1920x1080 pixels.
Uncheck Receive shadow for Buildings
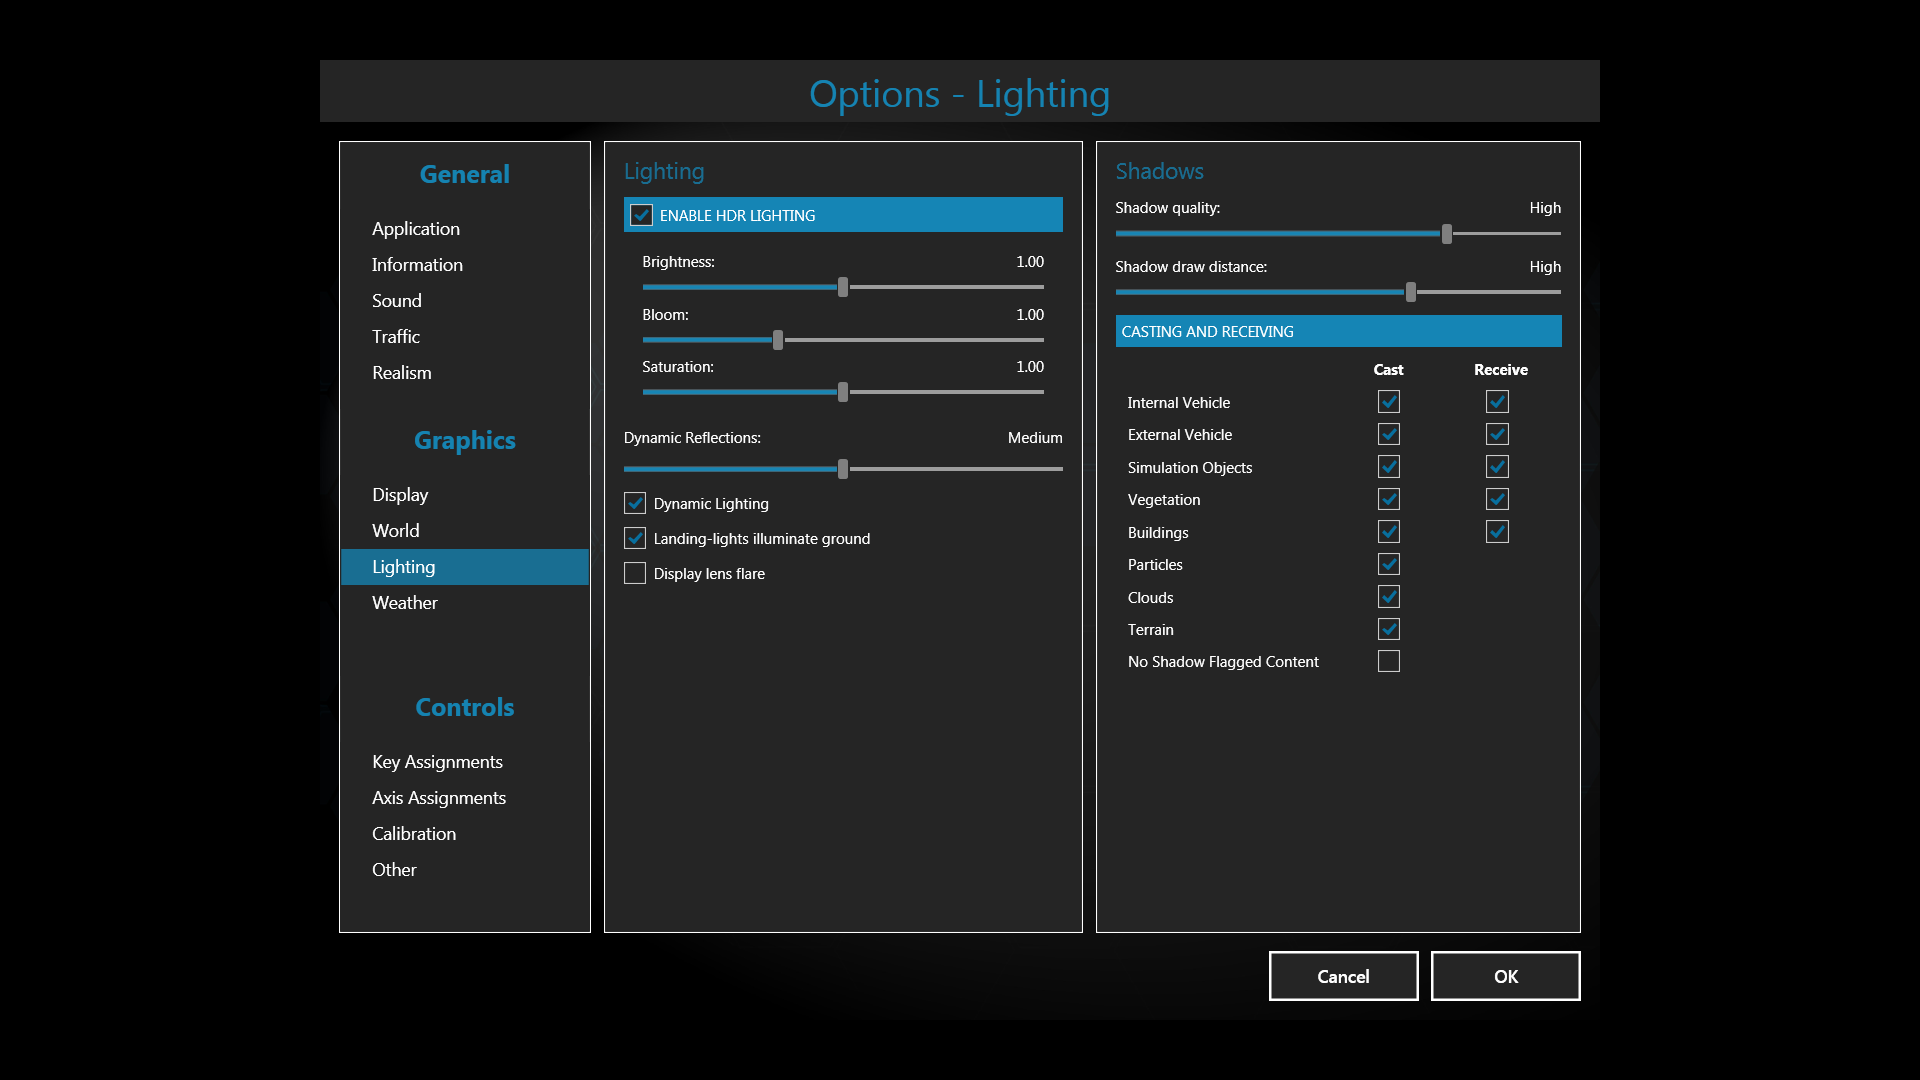point(1496,532)
